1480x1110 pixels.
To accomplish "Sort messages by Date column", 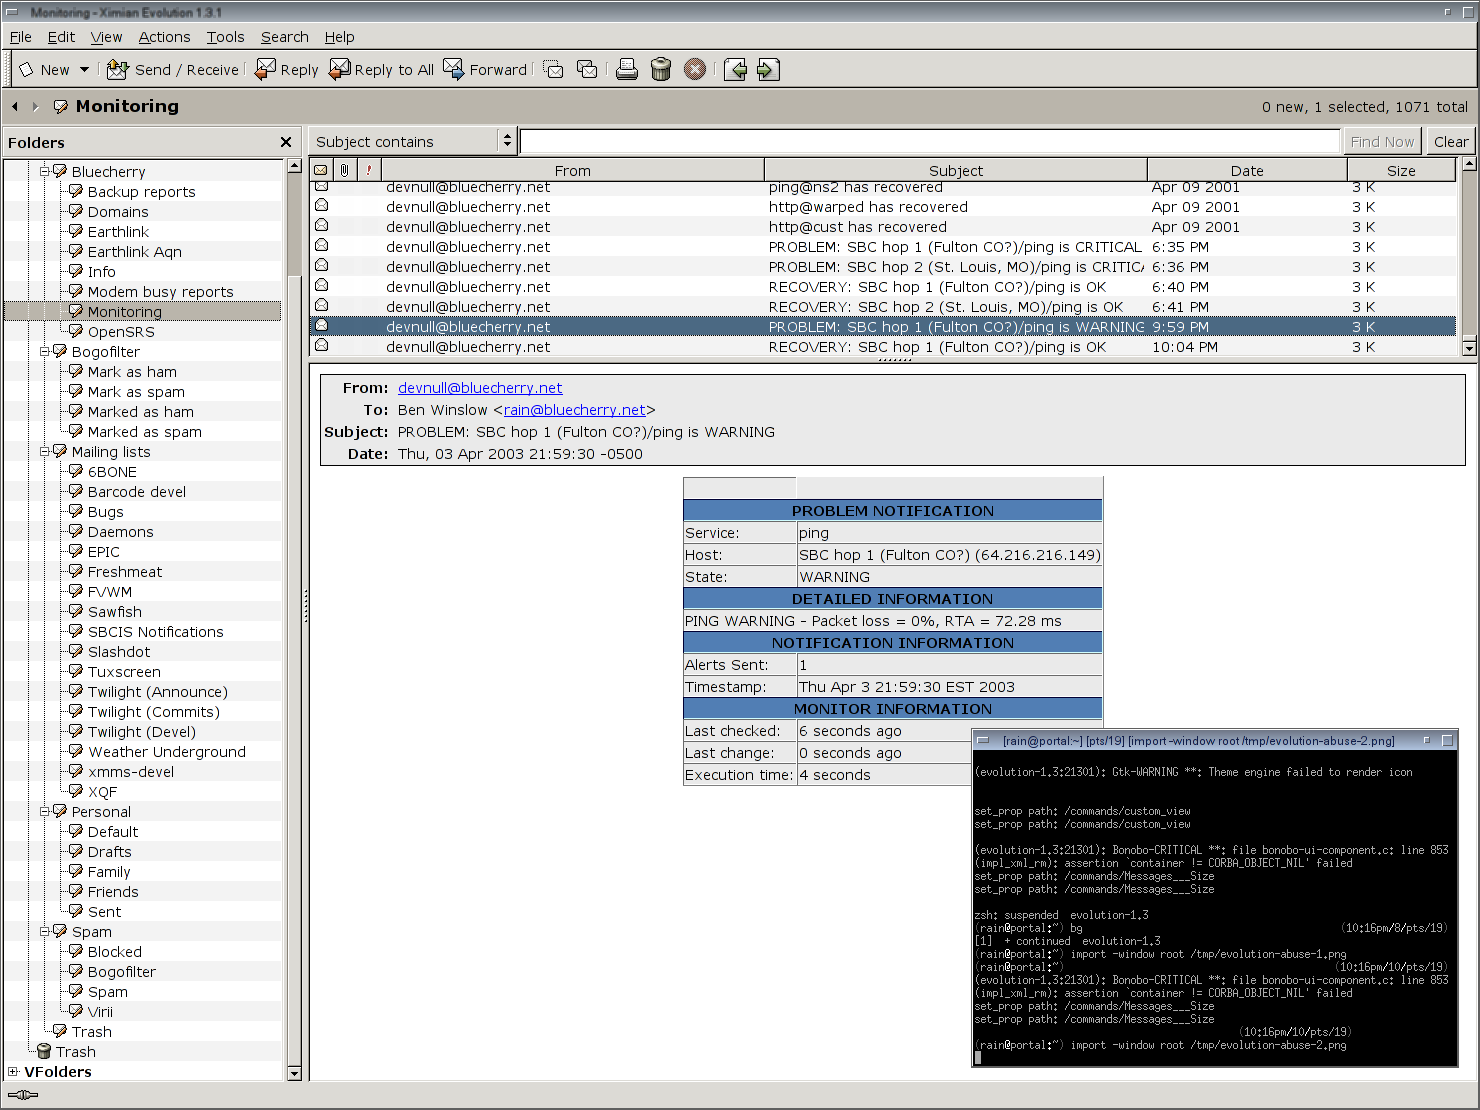I will click(x=1247, y=170).
